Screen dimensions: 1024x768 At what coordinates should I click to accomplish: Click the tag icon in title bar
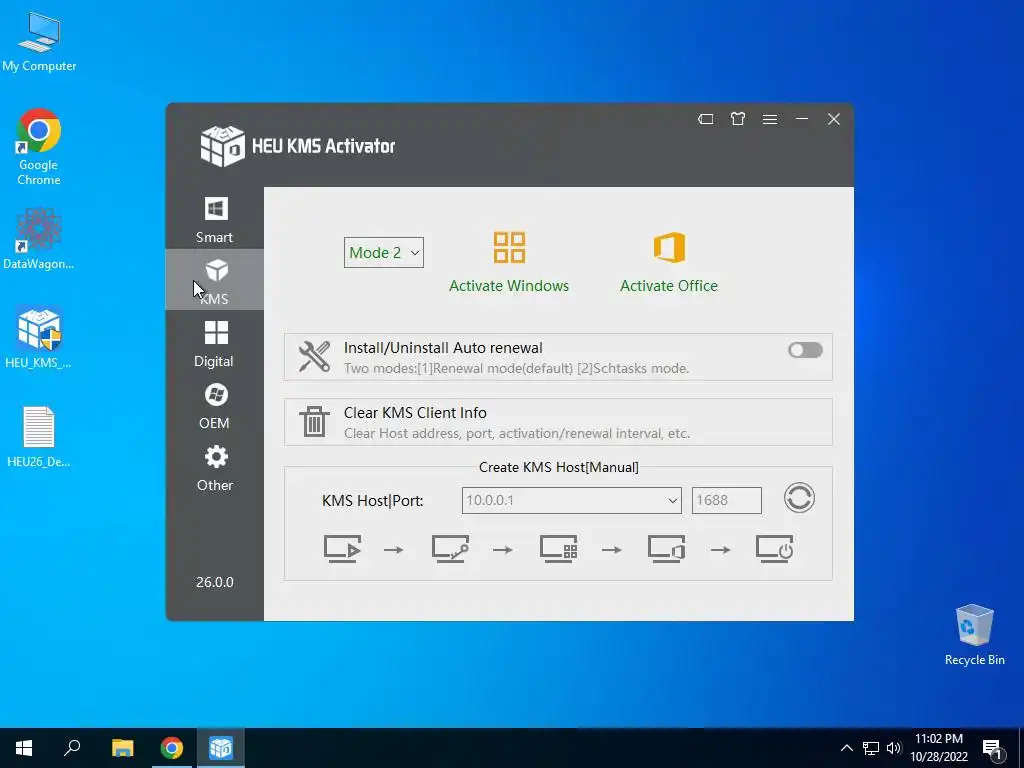pyautogui.click(x=705, y=119)
